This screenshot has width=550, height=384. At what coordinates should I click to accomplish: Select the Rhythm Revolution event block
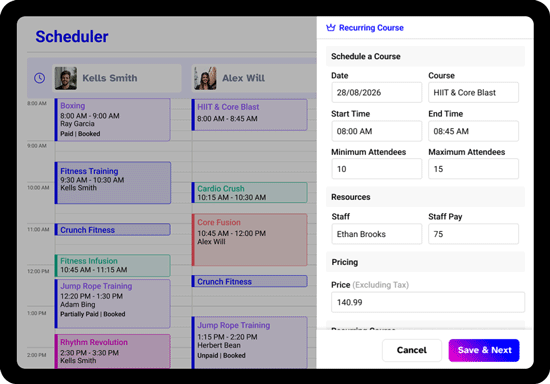click(x=113, y=351)
